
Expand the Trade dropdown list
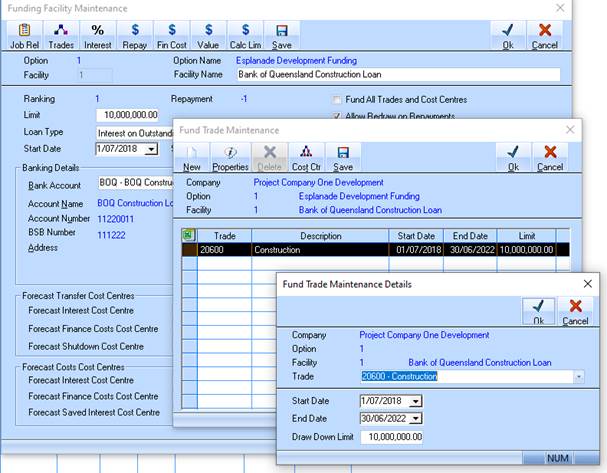[x=579, y=377]
